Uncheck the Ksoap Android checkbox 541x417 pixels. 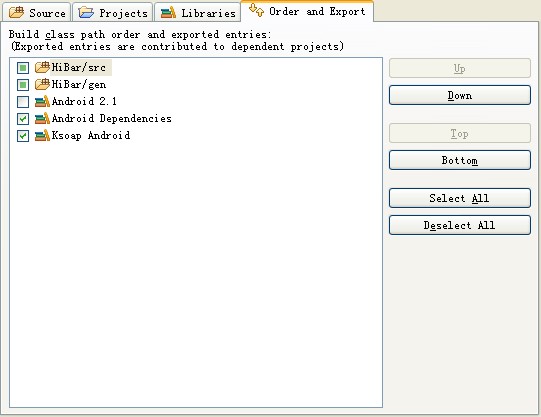(23, 136)
